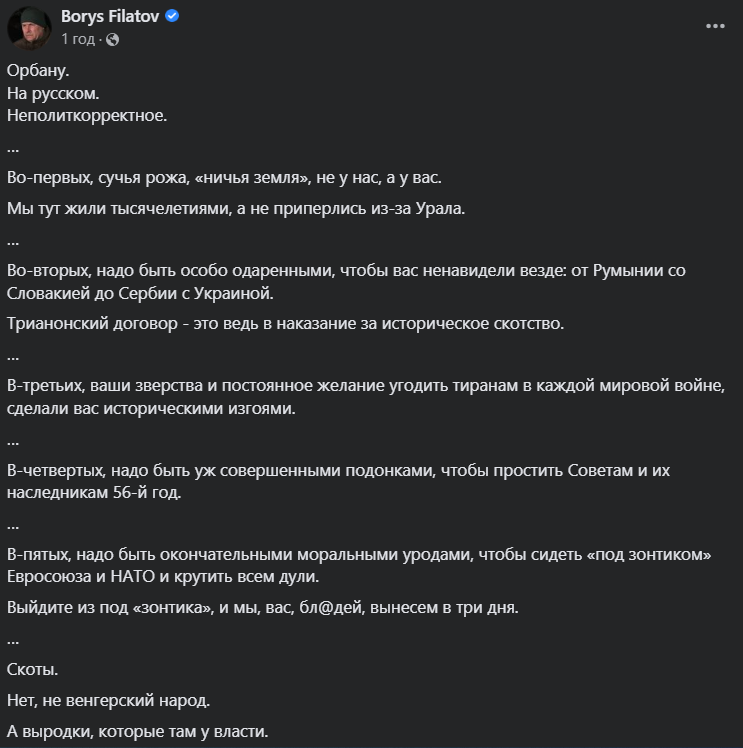Click the blue verified badge

[173, 17]
